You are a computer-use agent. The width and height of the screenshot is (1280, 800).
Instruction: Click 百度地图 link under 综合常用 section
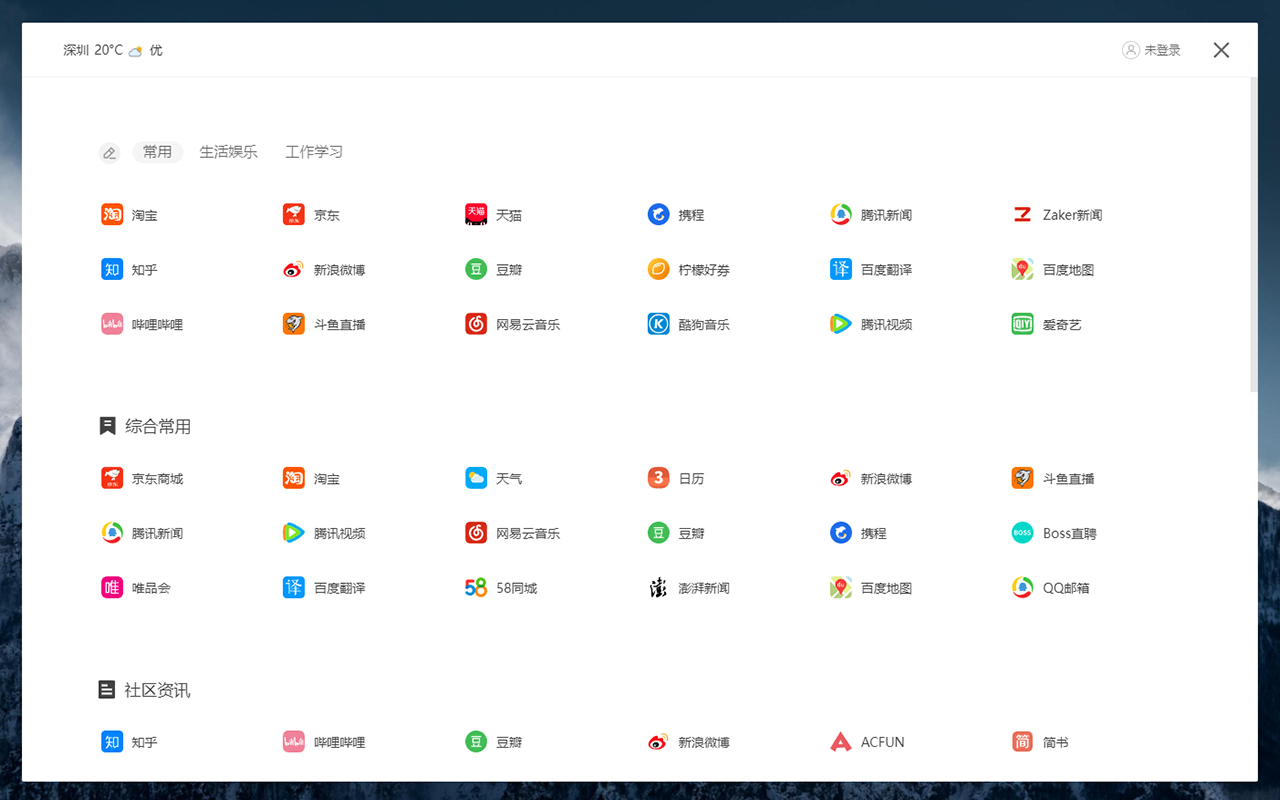[886, 588]
